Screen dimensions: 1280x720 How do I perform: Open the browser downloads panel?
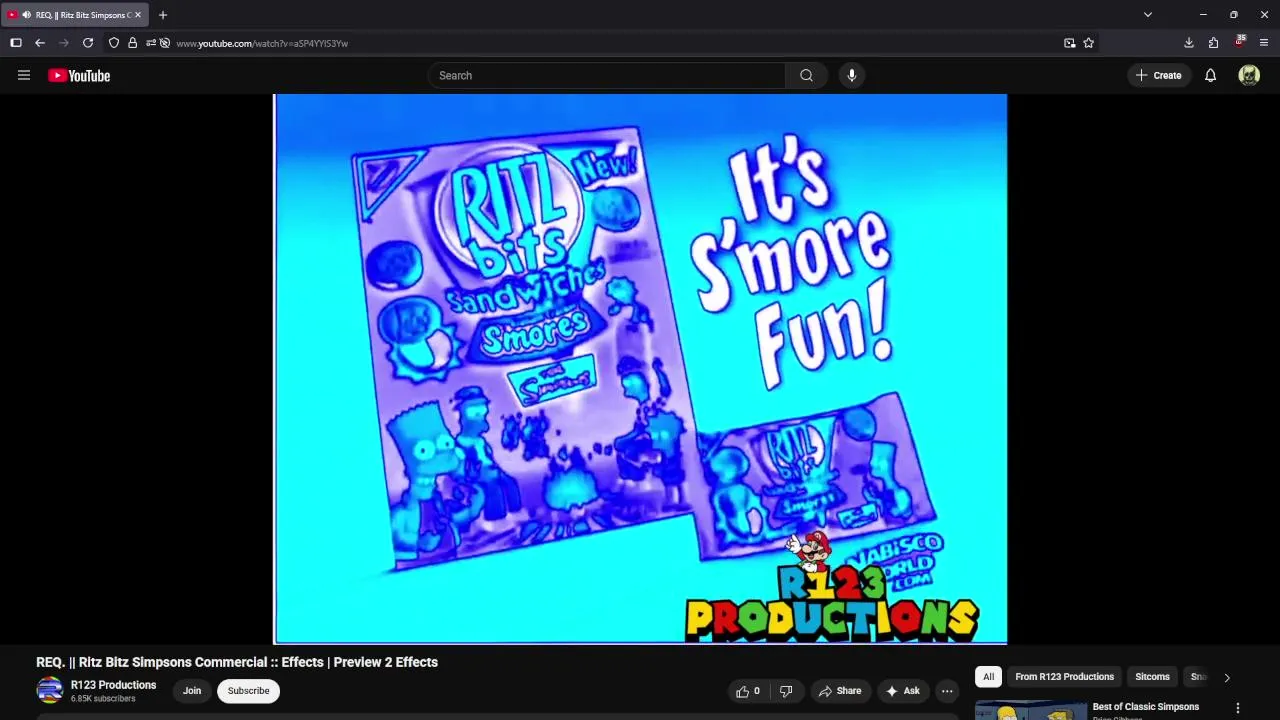(1189, 43)
